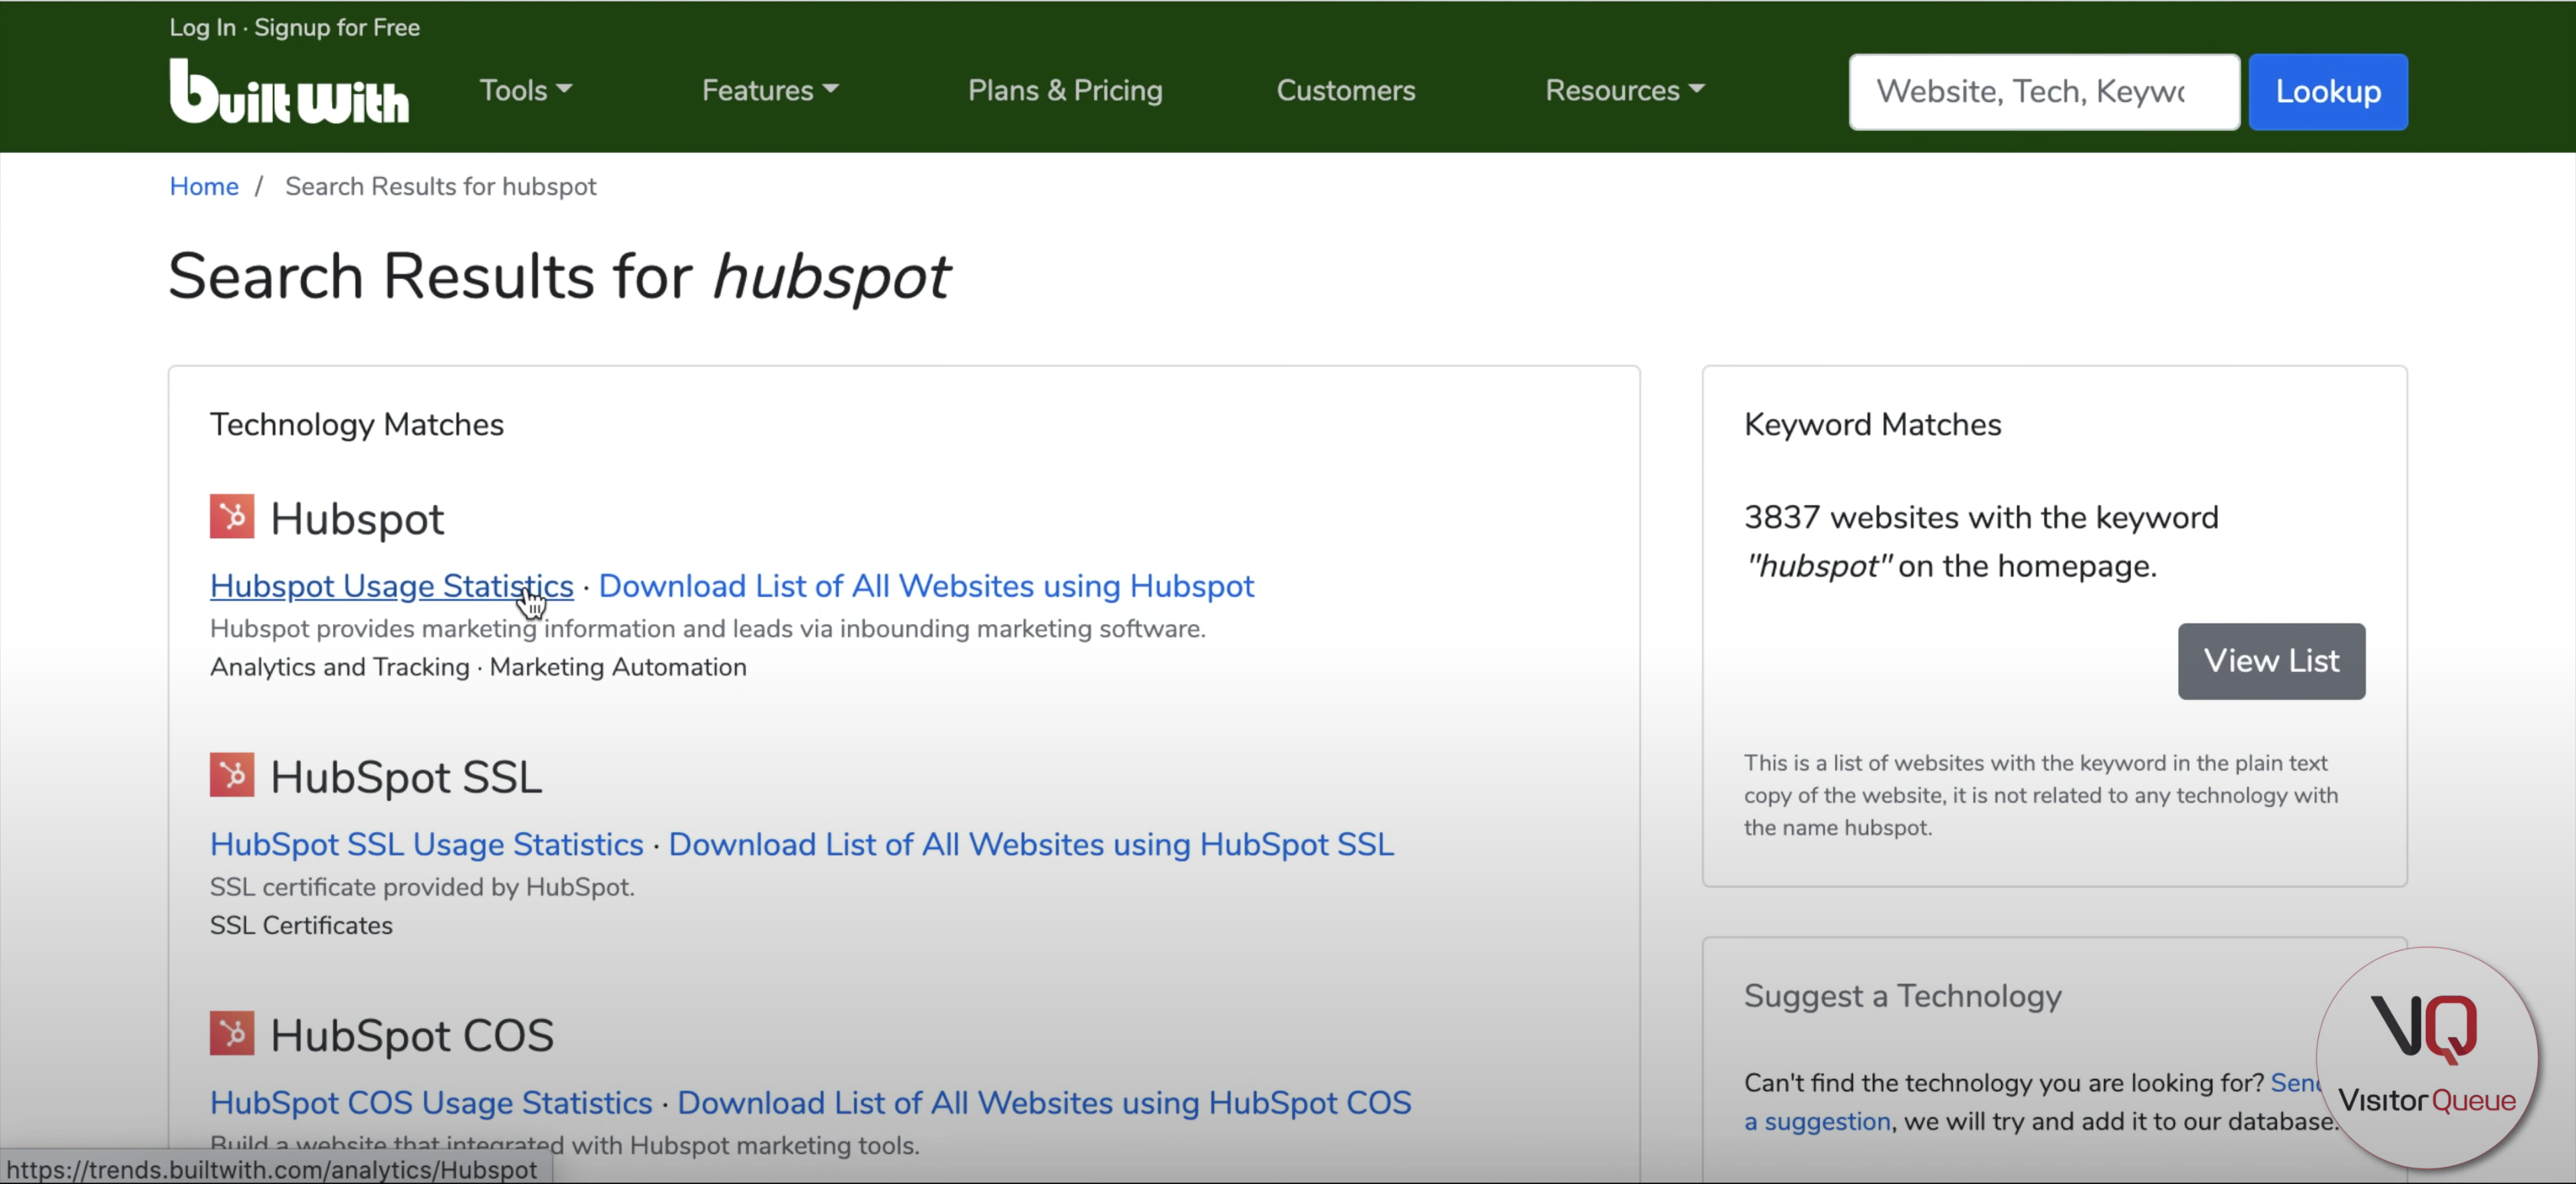Click the HubSpot COS sprocket icon
Viewport: 2576px width, 1184px height.
point(232,1033)
